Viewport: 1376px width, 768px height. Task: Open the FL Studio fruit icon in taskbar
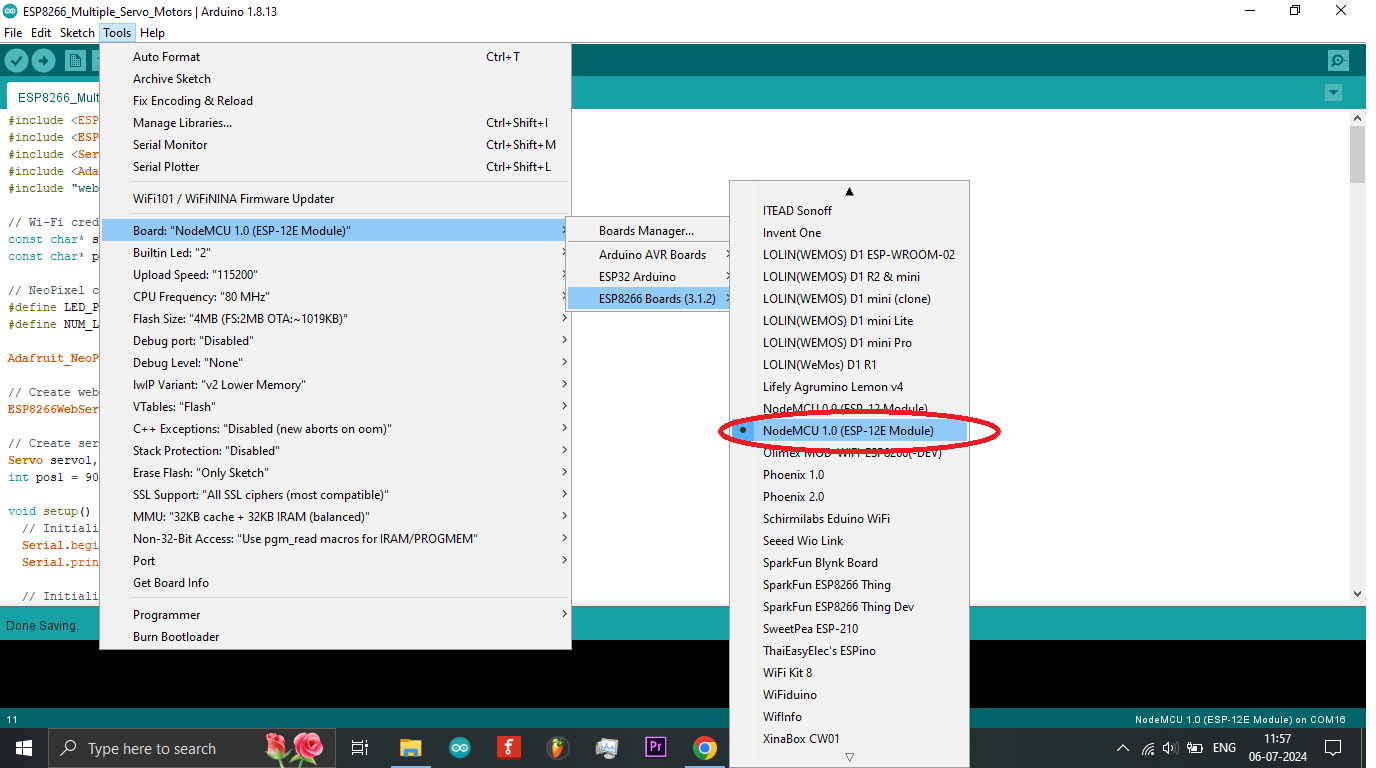pyautogui.click(x=557, y=748)
